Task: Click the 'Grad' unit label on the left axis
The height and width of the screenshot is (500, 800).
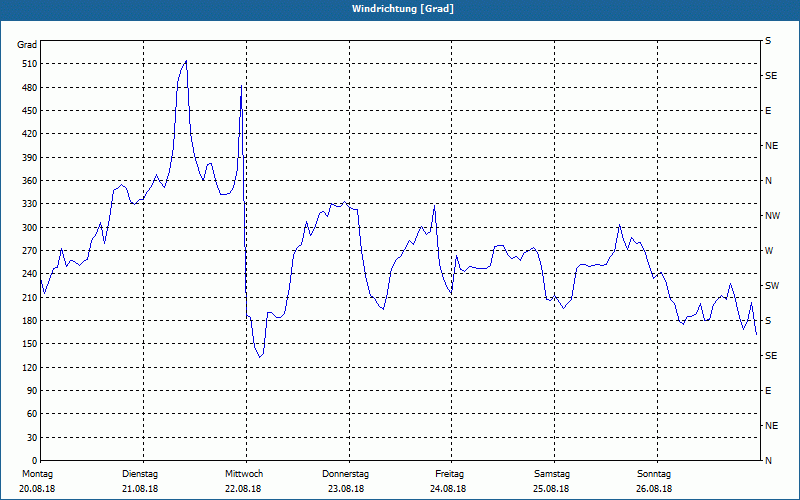Action: 27,45
